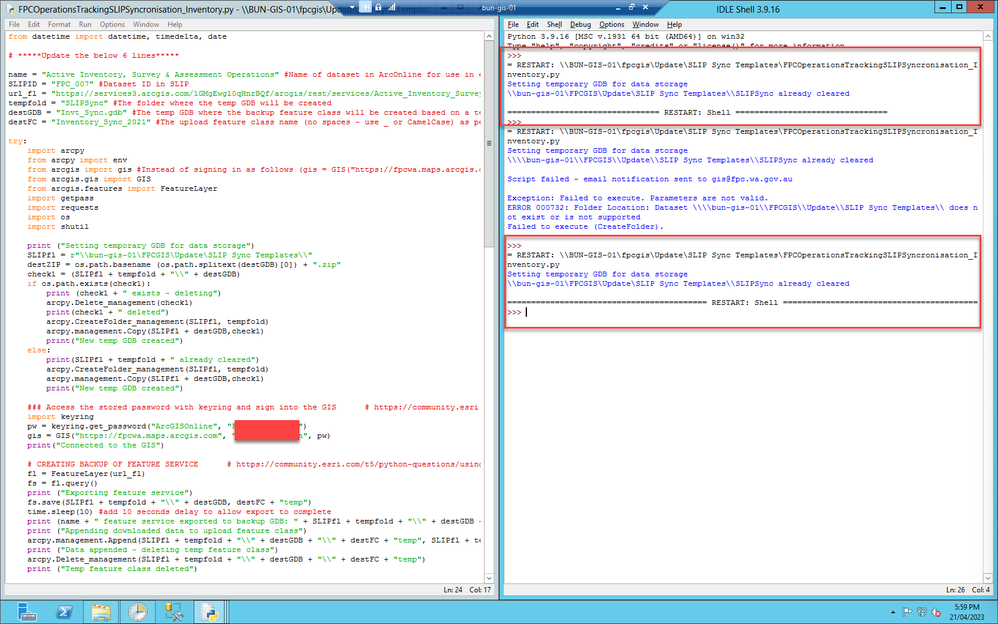Screen dimensions: 998x624
Task: Click the connection bar lock icon
Action: point(378,7)
